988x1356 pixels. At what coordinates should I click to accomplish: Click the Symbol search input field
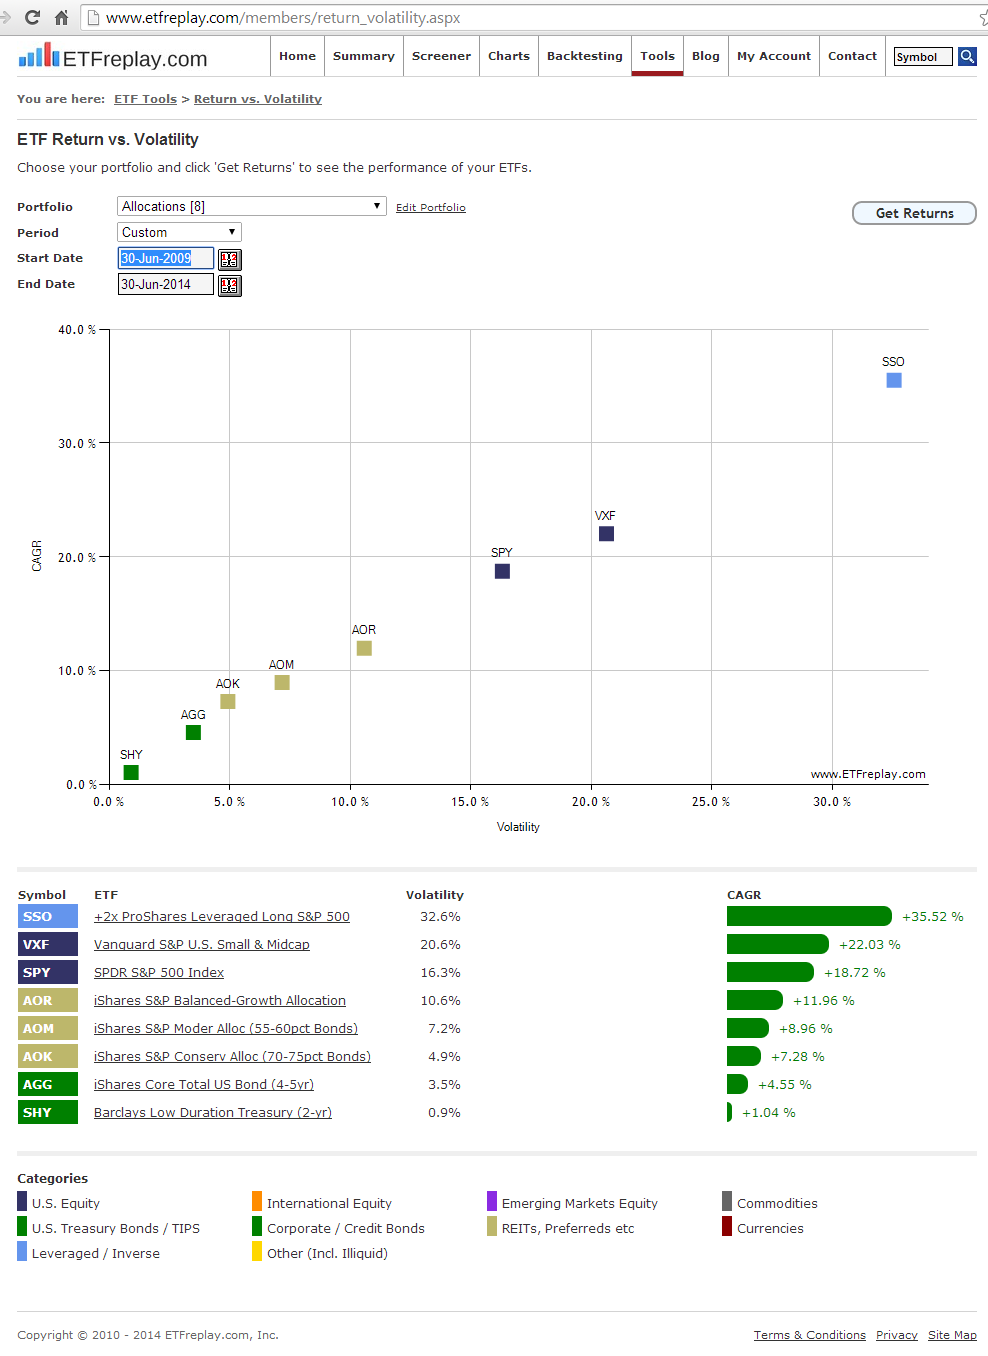pyautogui.click(x=923, y=57)
